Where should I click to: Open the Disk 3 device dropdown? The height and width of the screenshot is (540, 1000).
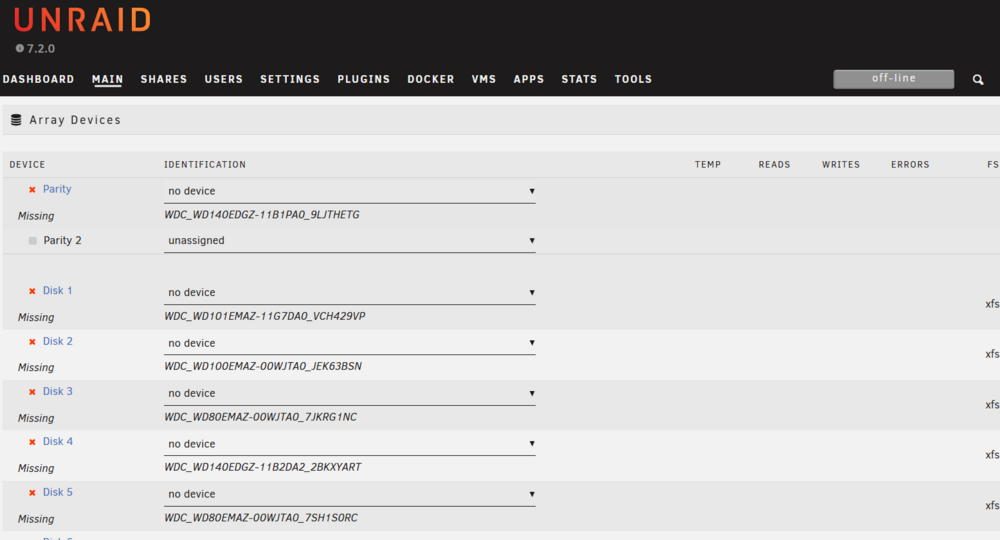pos(349,393)
